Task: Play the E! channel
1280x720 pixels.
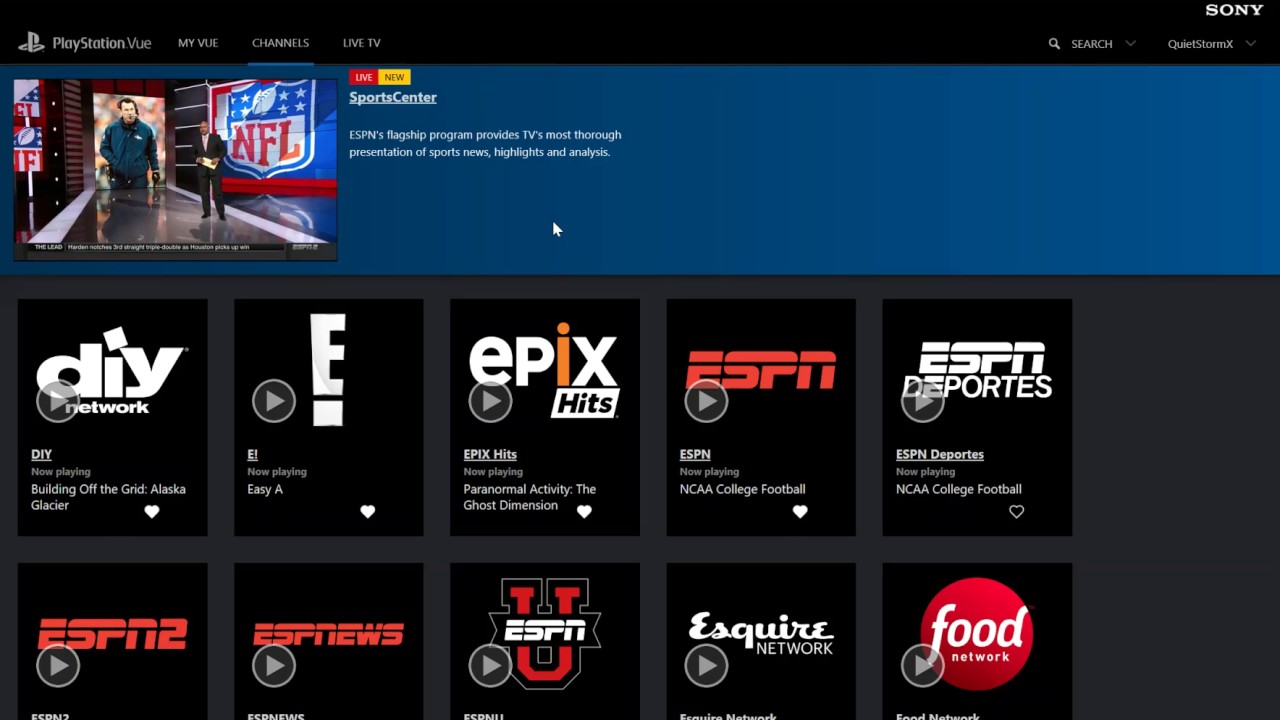Action: pyautogui.click(x=274, y=401)
